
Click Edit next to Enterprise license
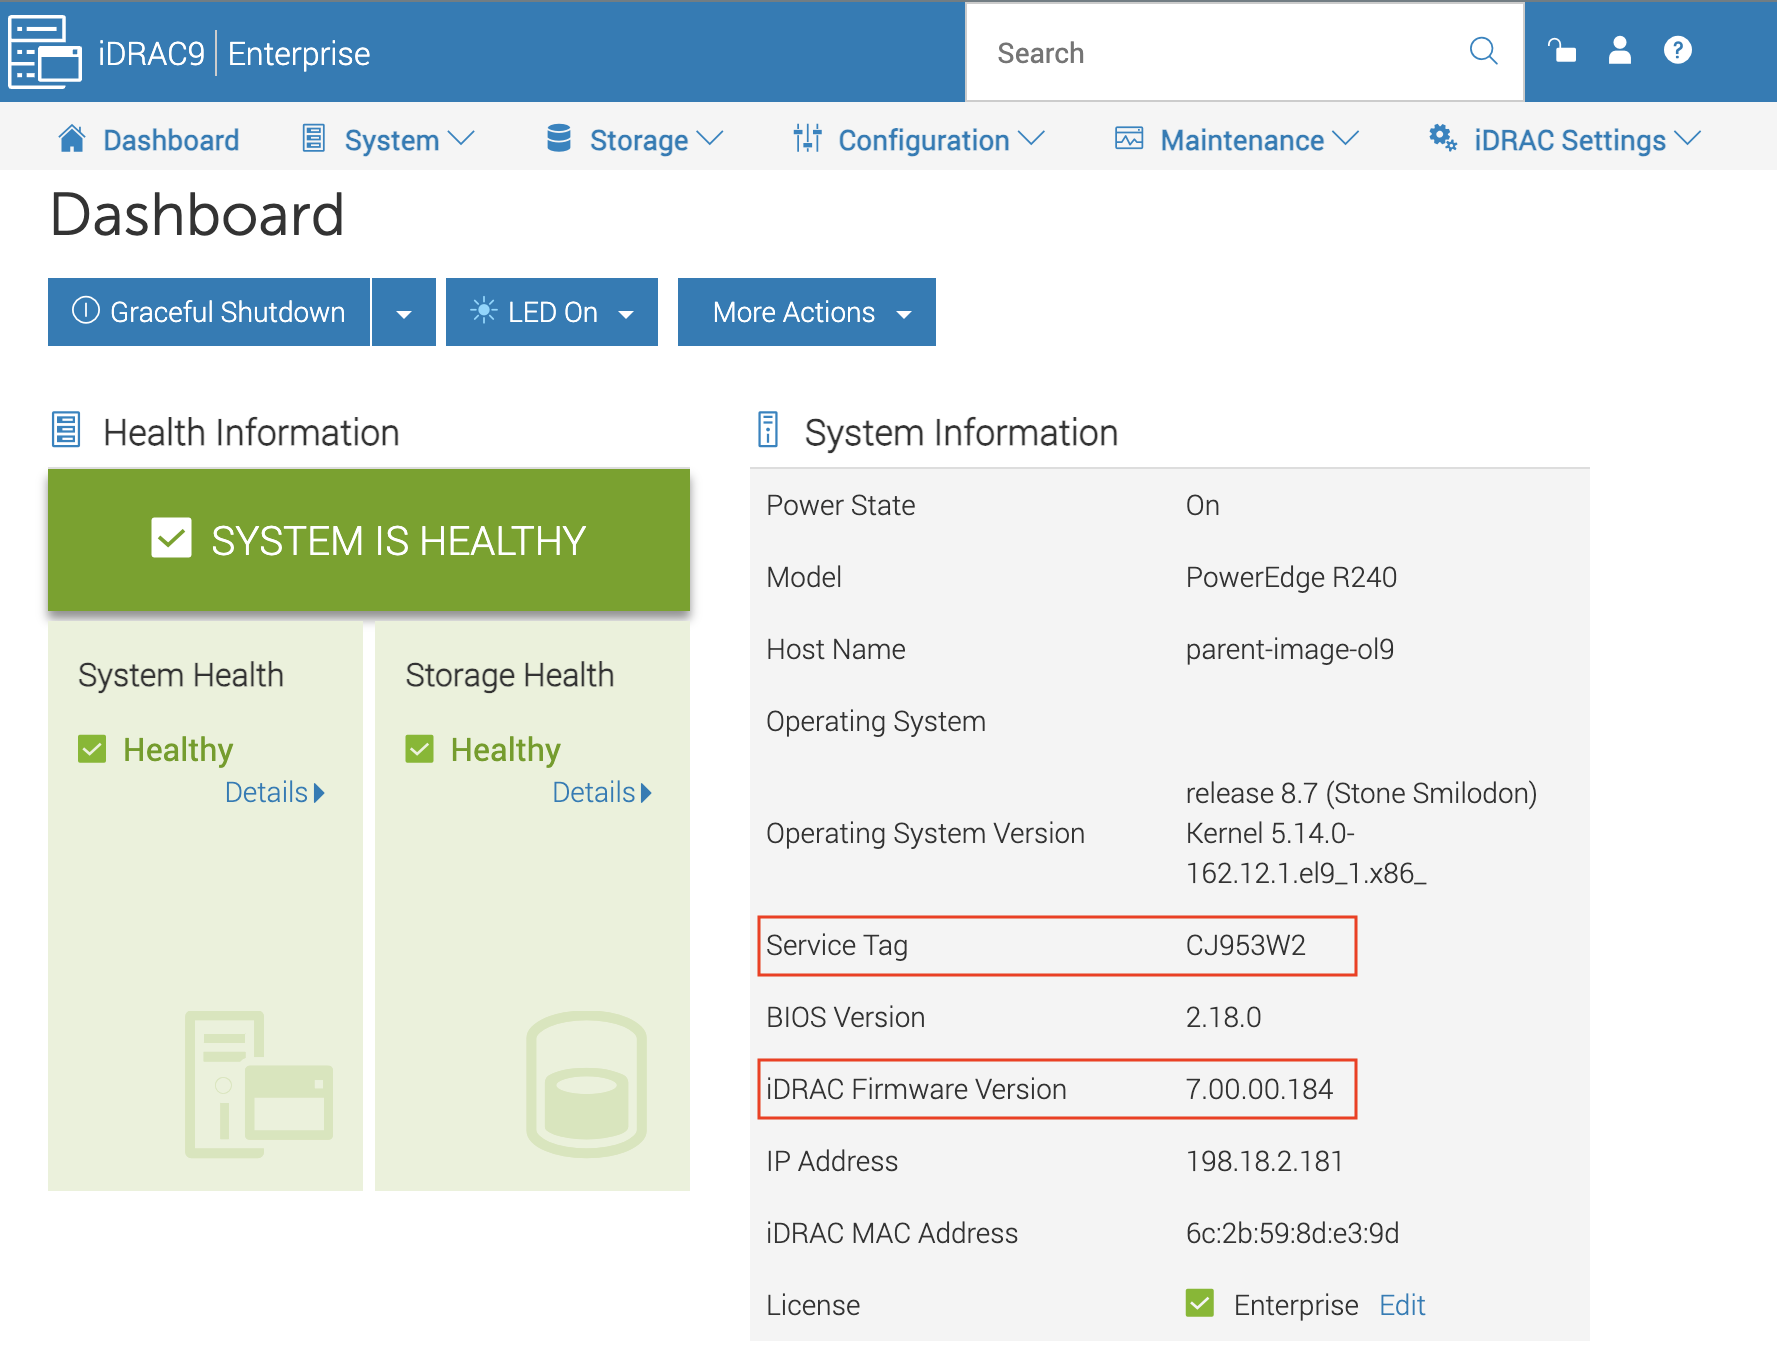(1402, 1305)
